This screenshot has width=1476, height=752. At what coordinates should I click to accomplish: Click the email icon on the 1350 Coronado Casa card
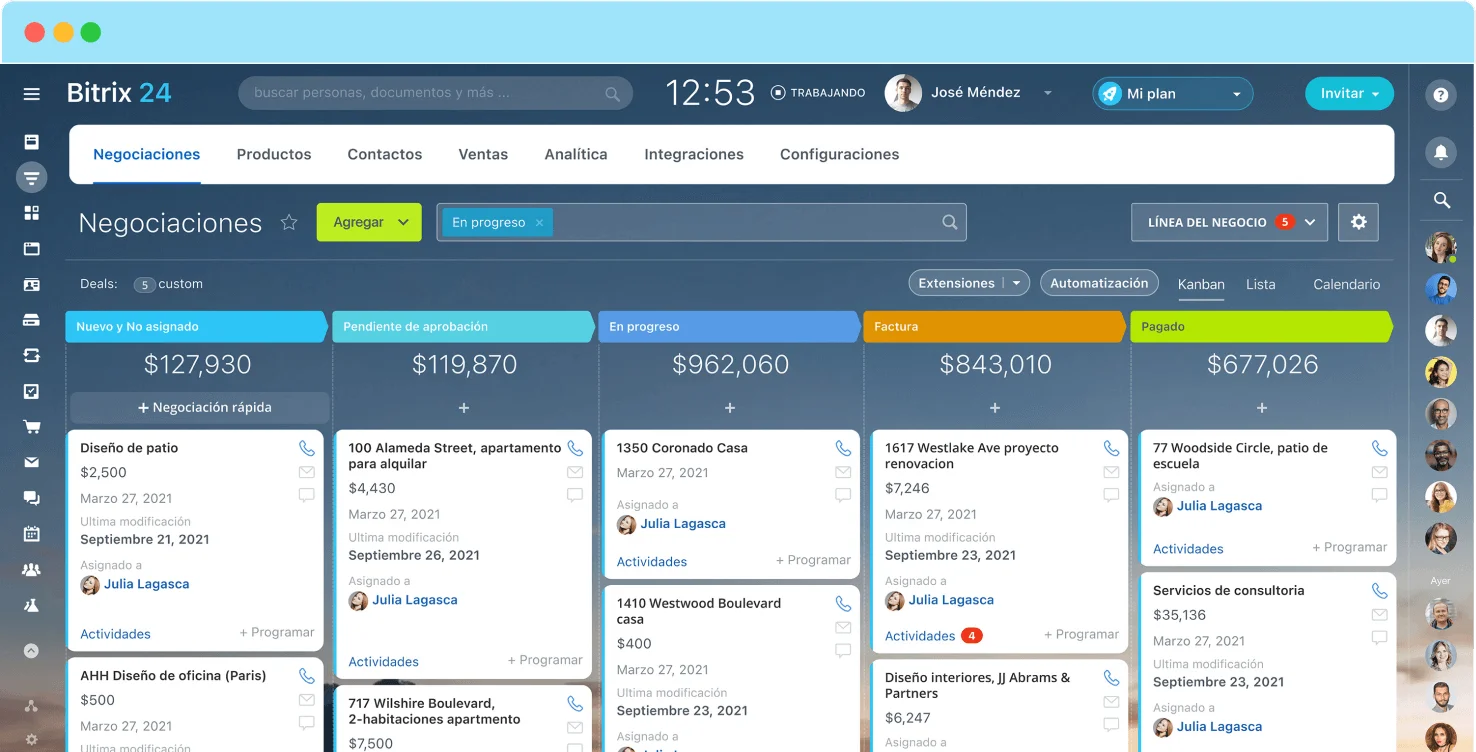point(843,472)
